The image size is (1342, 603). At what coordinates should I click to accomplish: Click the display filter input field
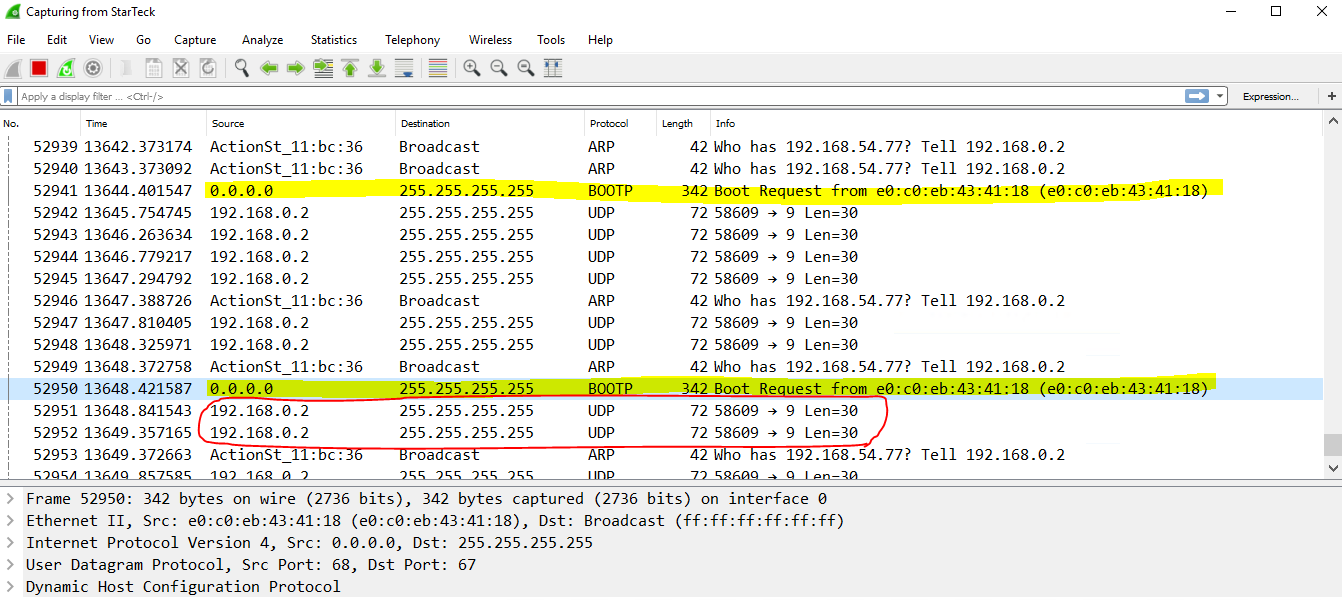(x=598, y=96)
